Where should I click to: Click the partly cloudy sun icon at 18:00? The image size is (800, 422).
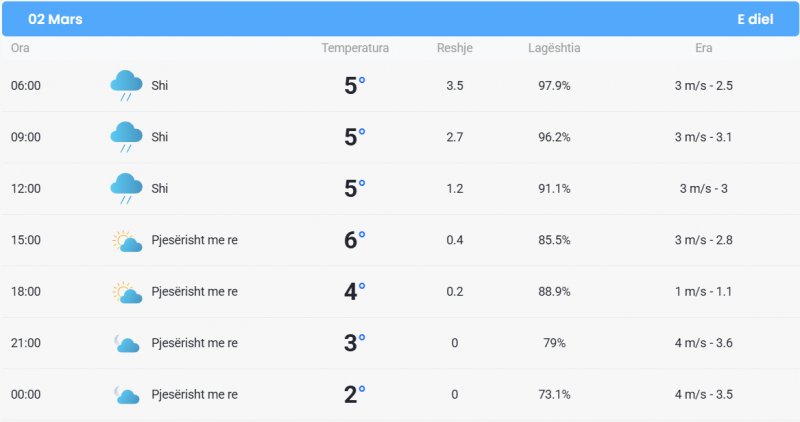tap(127, 292)
